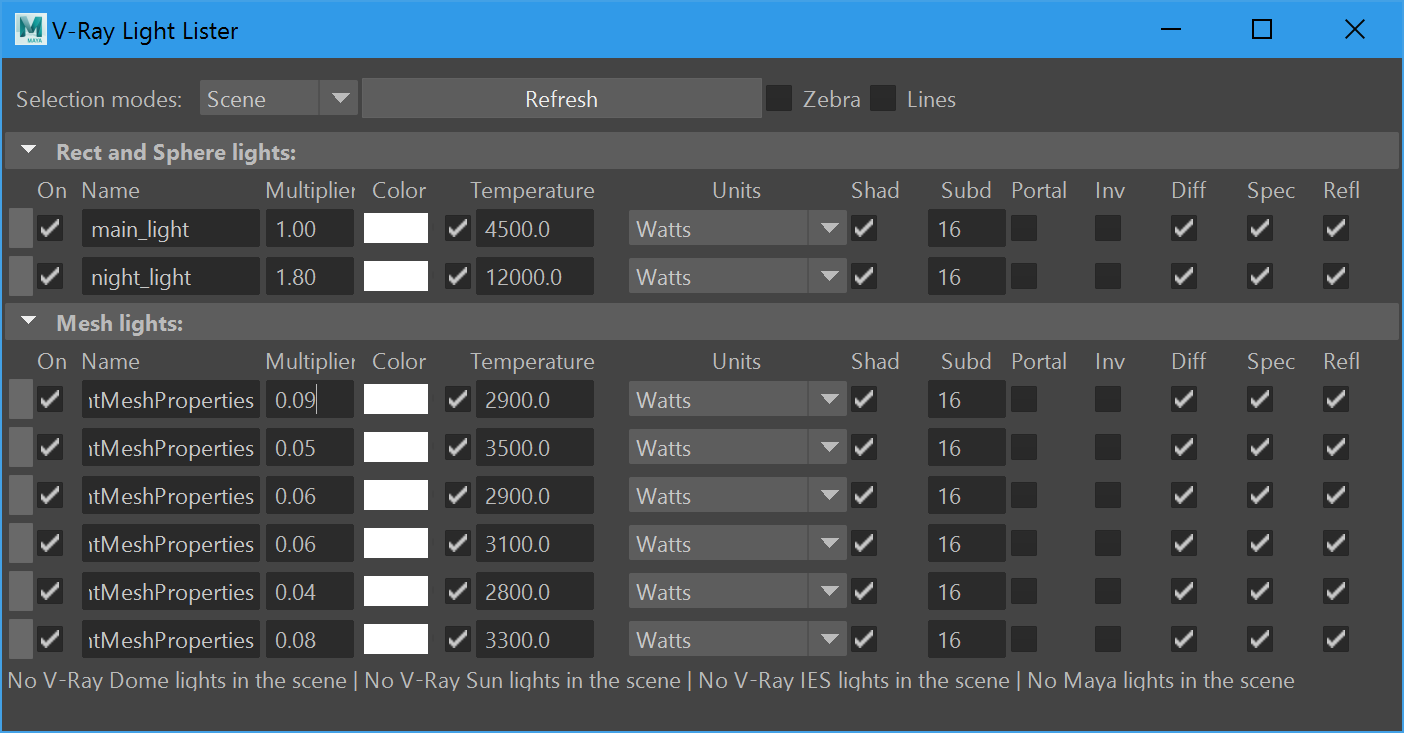Screen dimensions: 1404x733
Task: Click the gray selector square beside main_light
Action: 21,229
